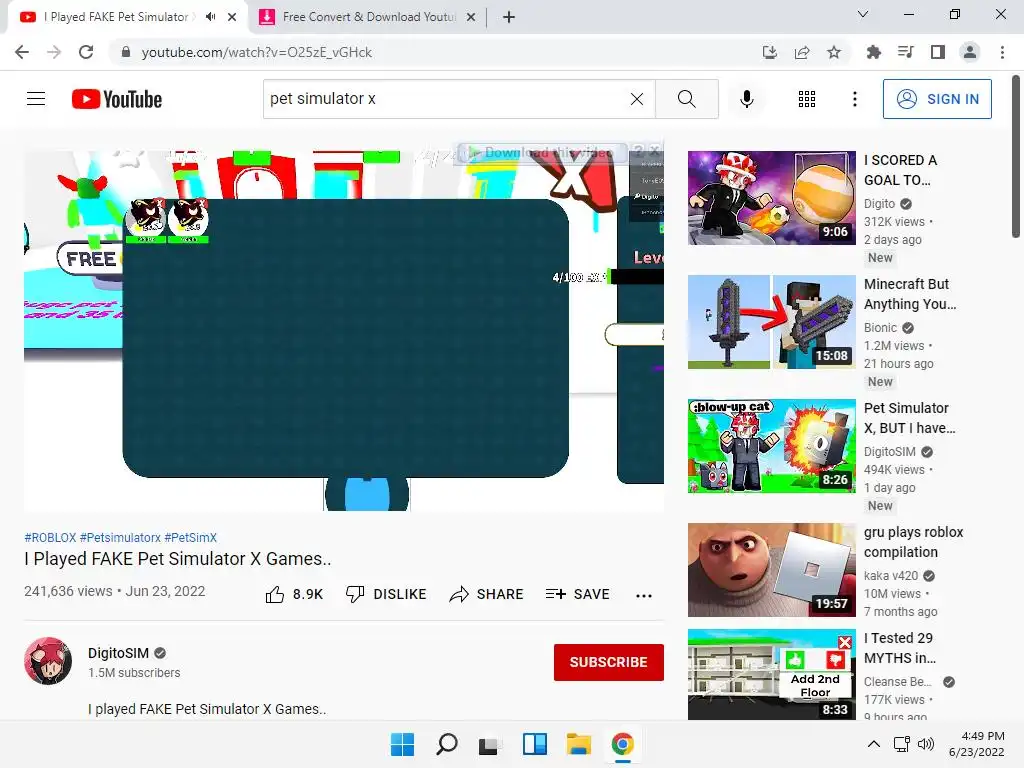Open the Chrome extensions puzzle icon

click(873, 52)
